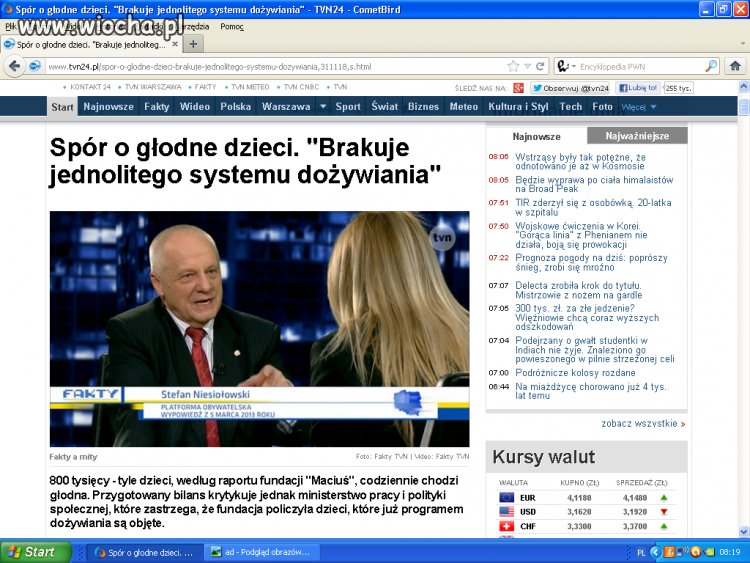This screenshot has height=563, width=750.
Task: Click the PL language indicator in tray
Action: pos(641,552)
